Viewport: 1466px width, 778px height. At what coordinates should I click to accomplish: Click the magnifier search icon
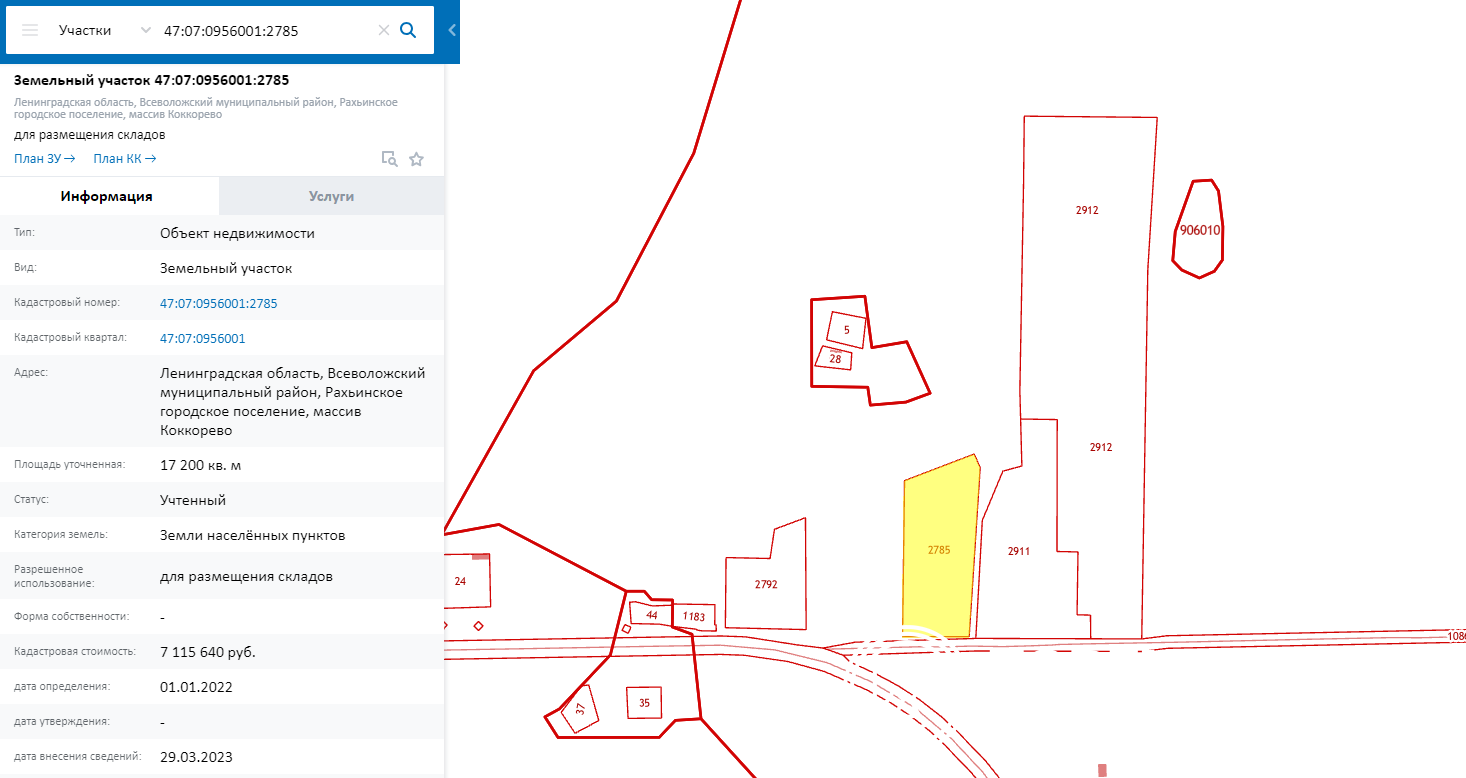coord(408,30)
